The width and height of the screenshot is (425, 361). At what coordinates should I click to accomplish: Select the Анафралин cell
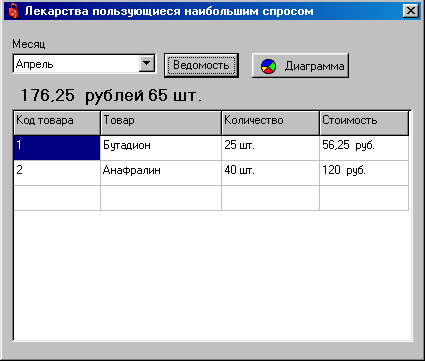click(161, 173)
